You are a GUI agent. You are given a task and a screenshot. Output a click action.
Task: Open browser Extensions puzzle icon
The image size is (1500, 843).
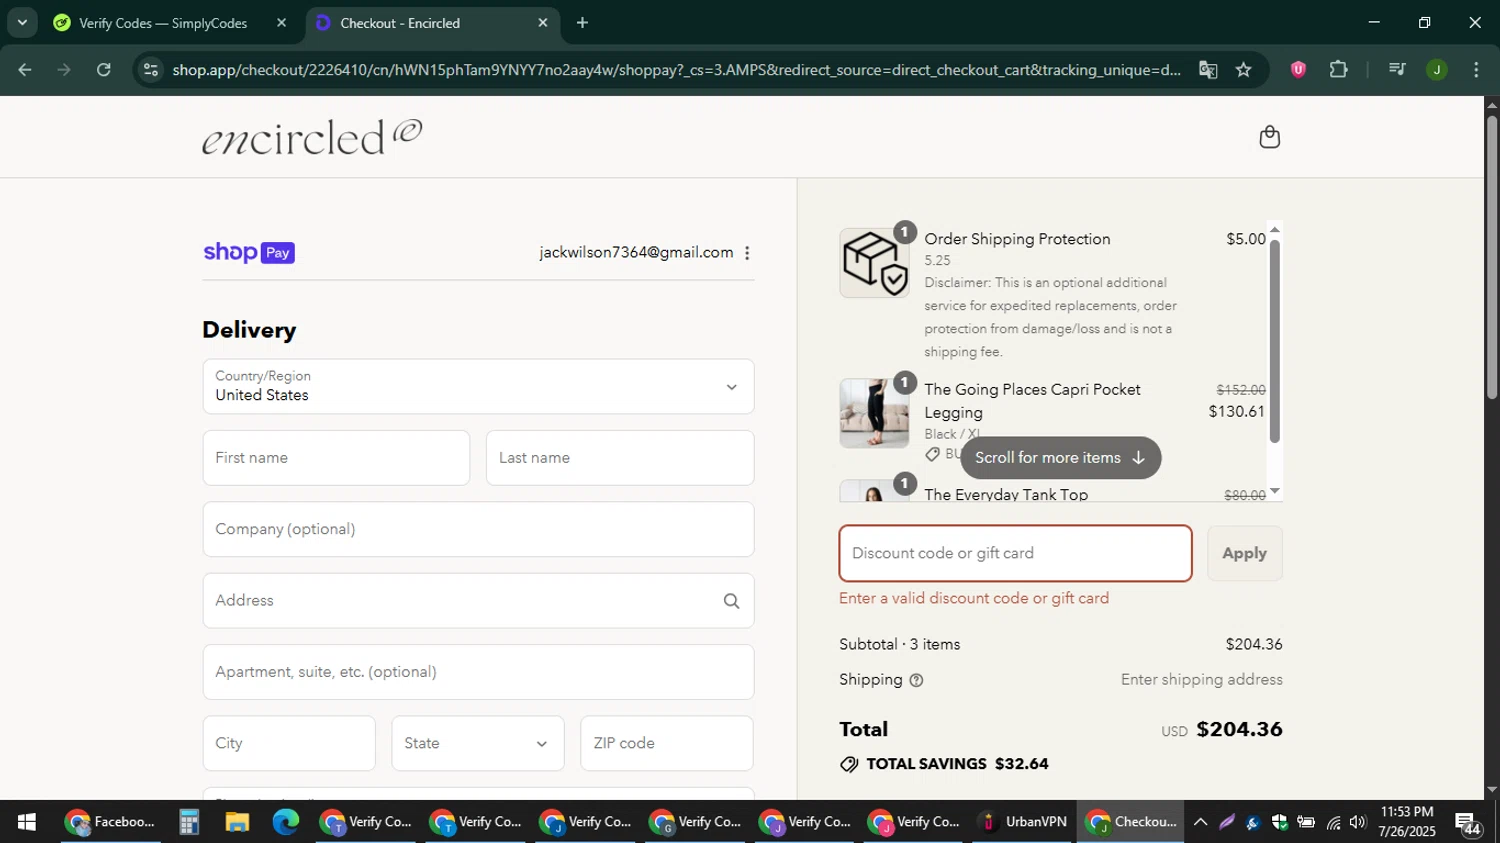pyautogui.click(x=1338, y=70)
